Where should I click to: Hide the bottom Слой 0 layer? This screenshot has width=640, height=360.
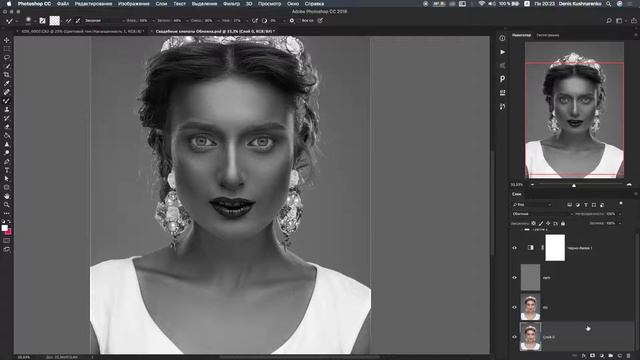coord(514,337)
